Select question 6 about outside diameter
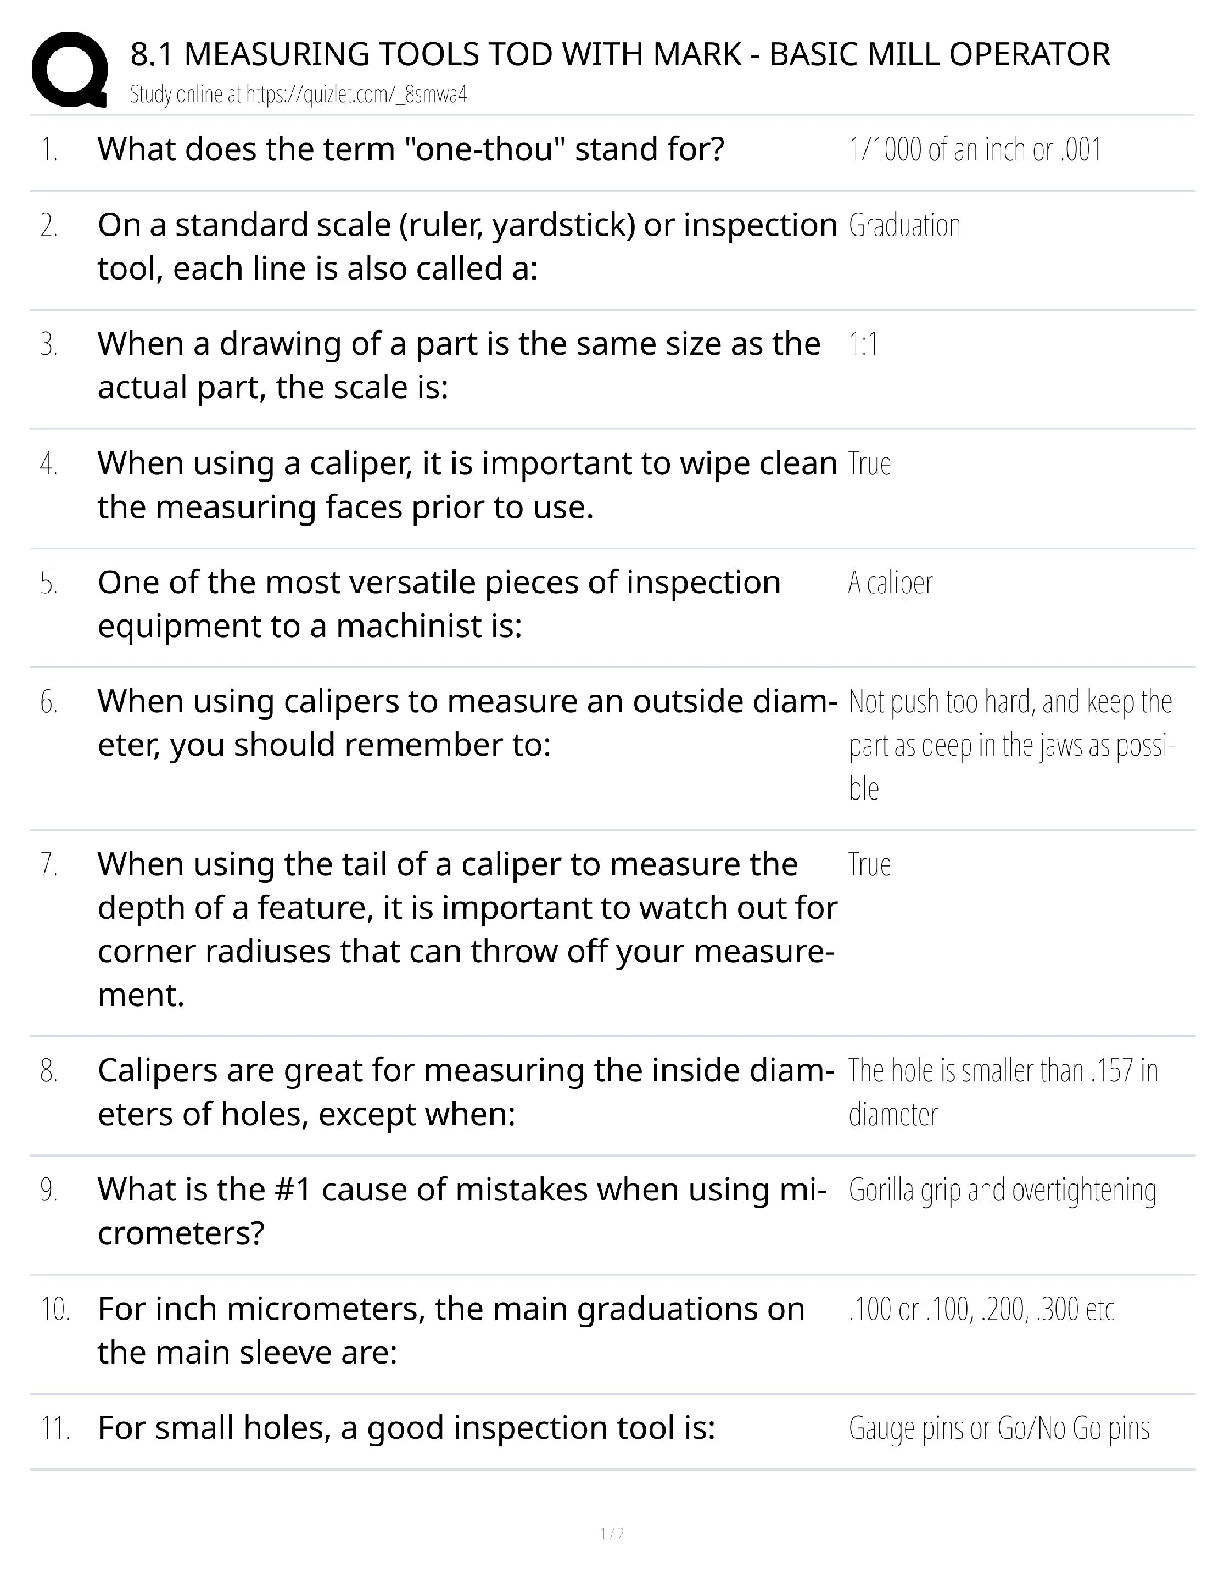This screenshot has width=1224, height=1584. pyautogui.click(x=466, y=723)
